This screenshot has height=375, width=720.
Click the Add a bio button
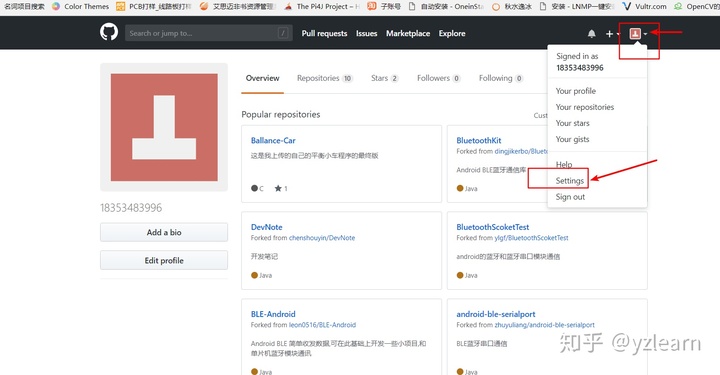[x=164, y=232]
